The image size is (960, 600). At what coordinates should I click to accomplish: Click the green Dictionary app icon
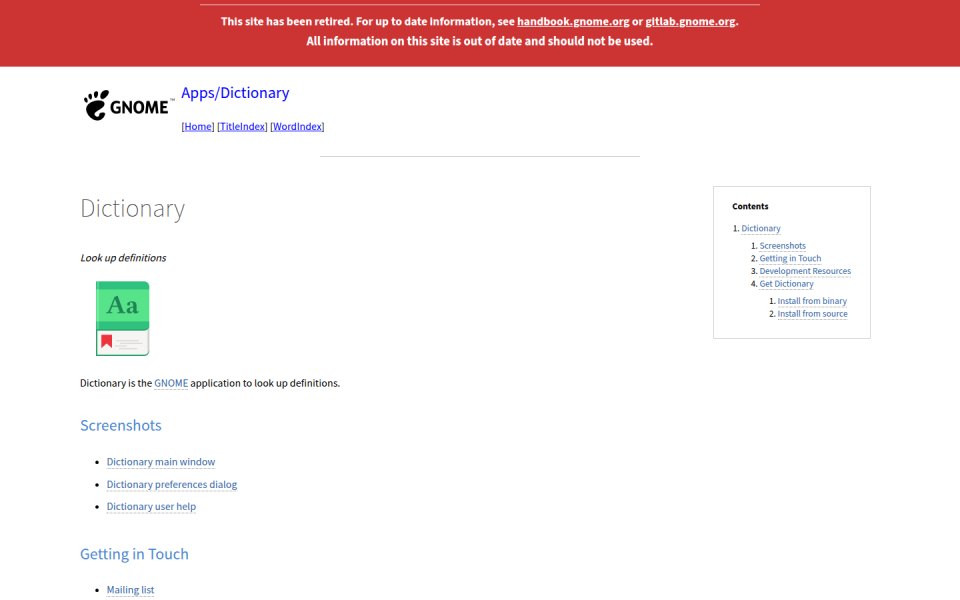122,318
